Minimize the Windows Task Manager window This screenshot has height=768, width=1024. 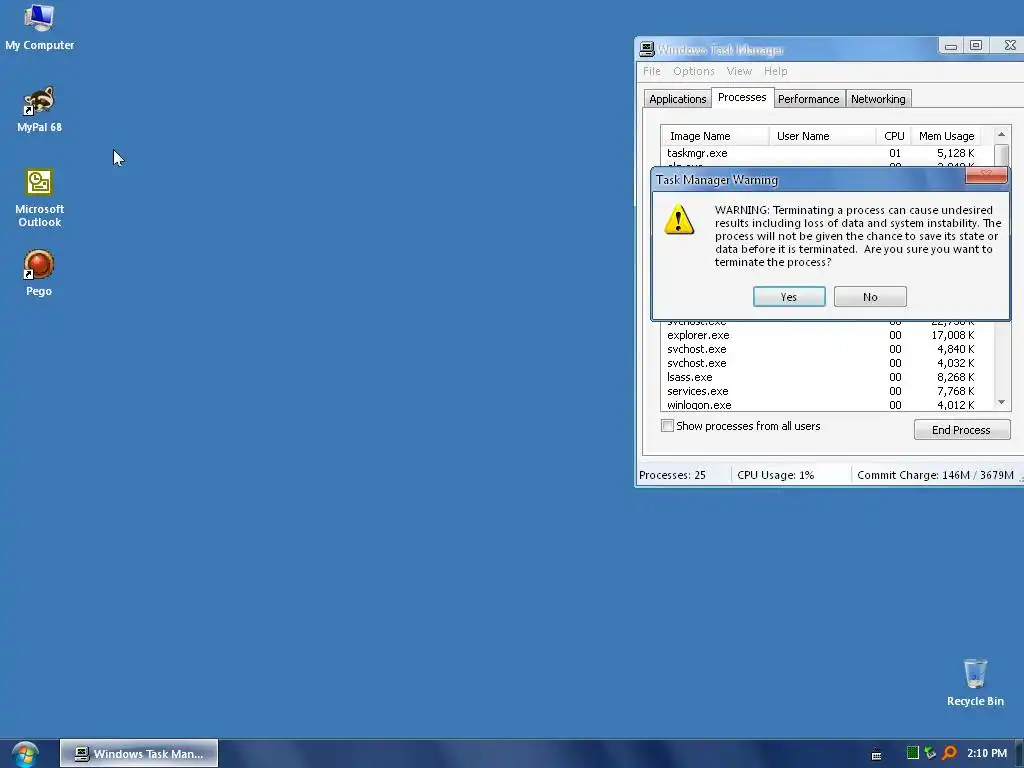(x=951, y=46)
